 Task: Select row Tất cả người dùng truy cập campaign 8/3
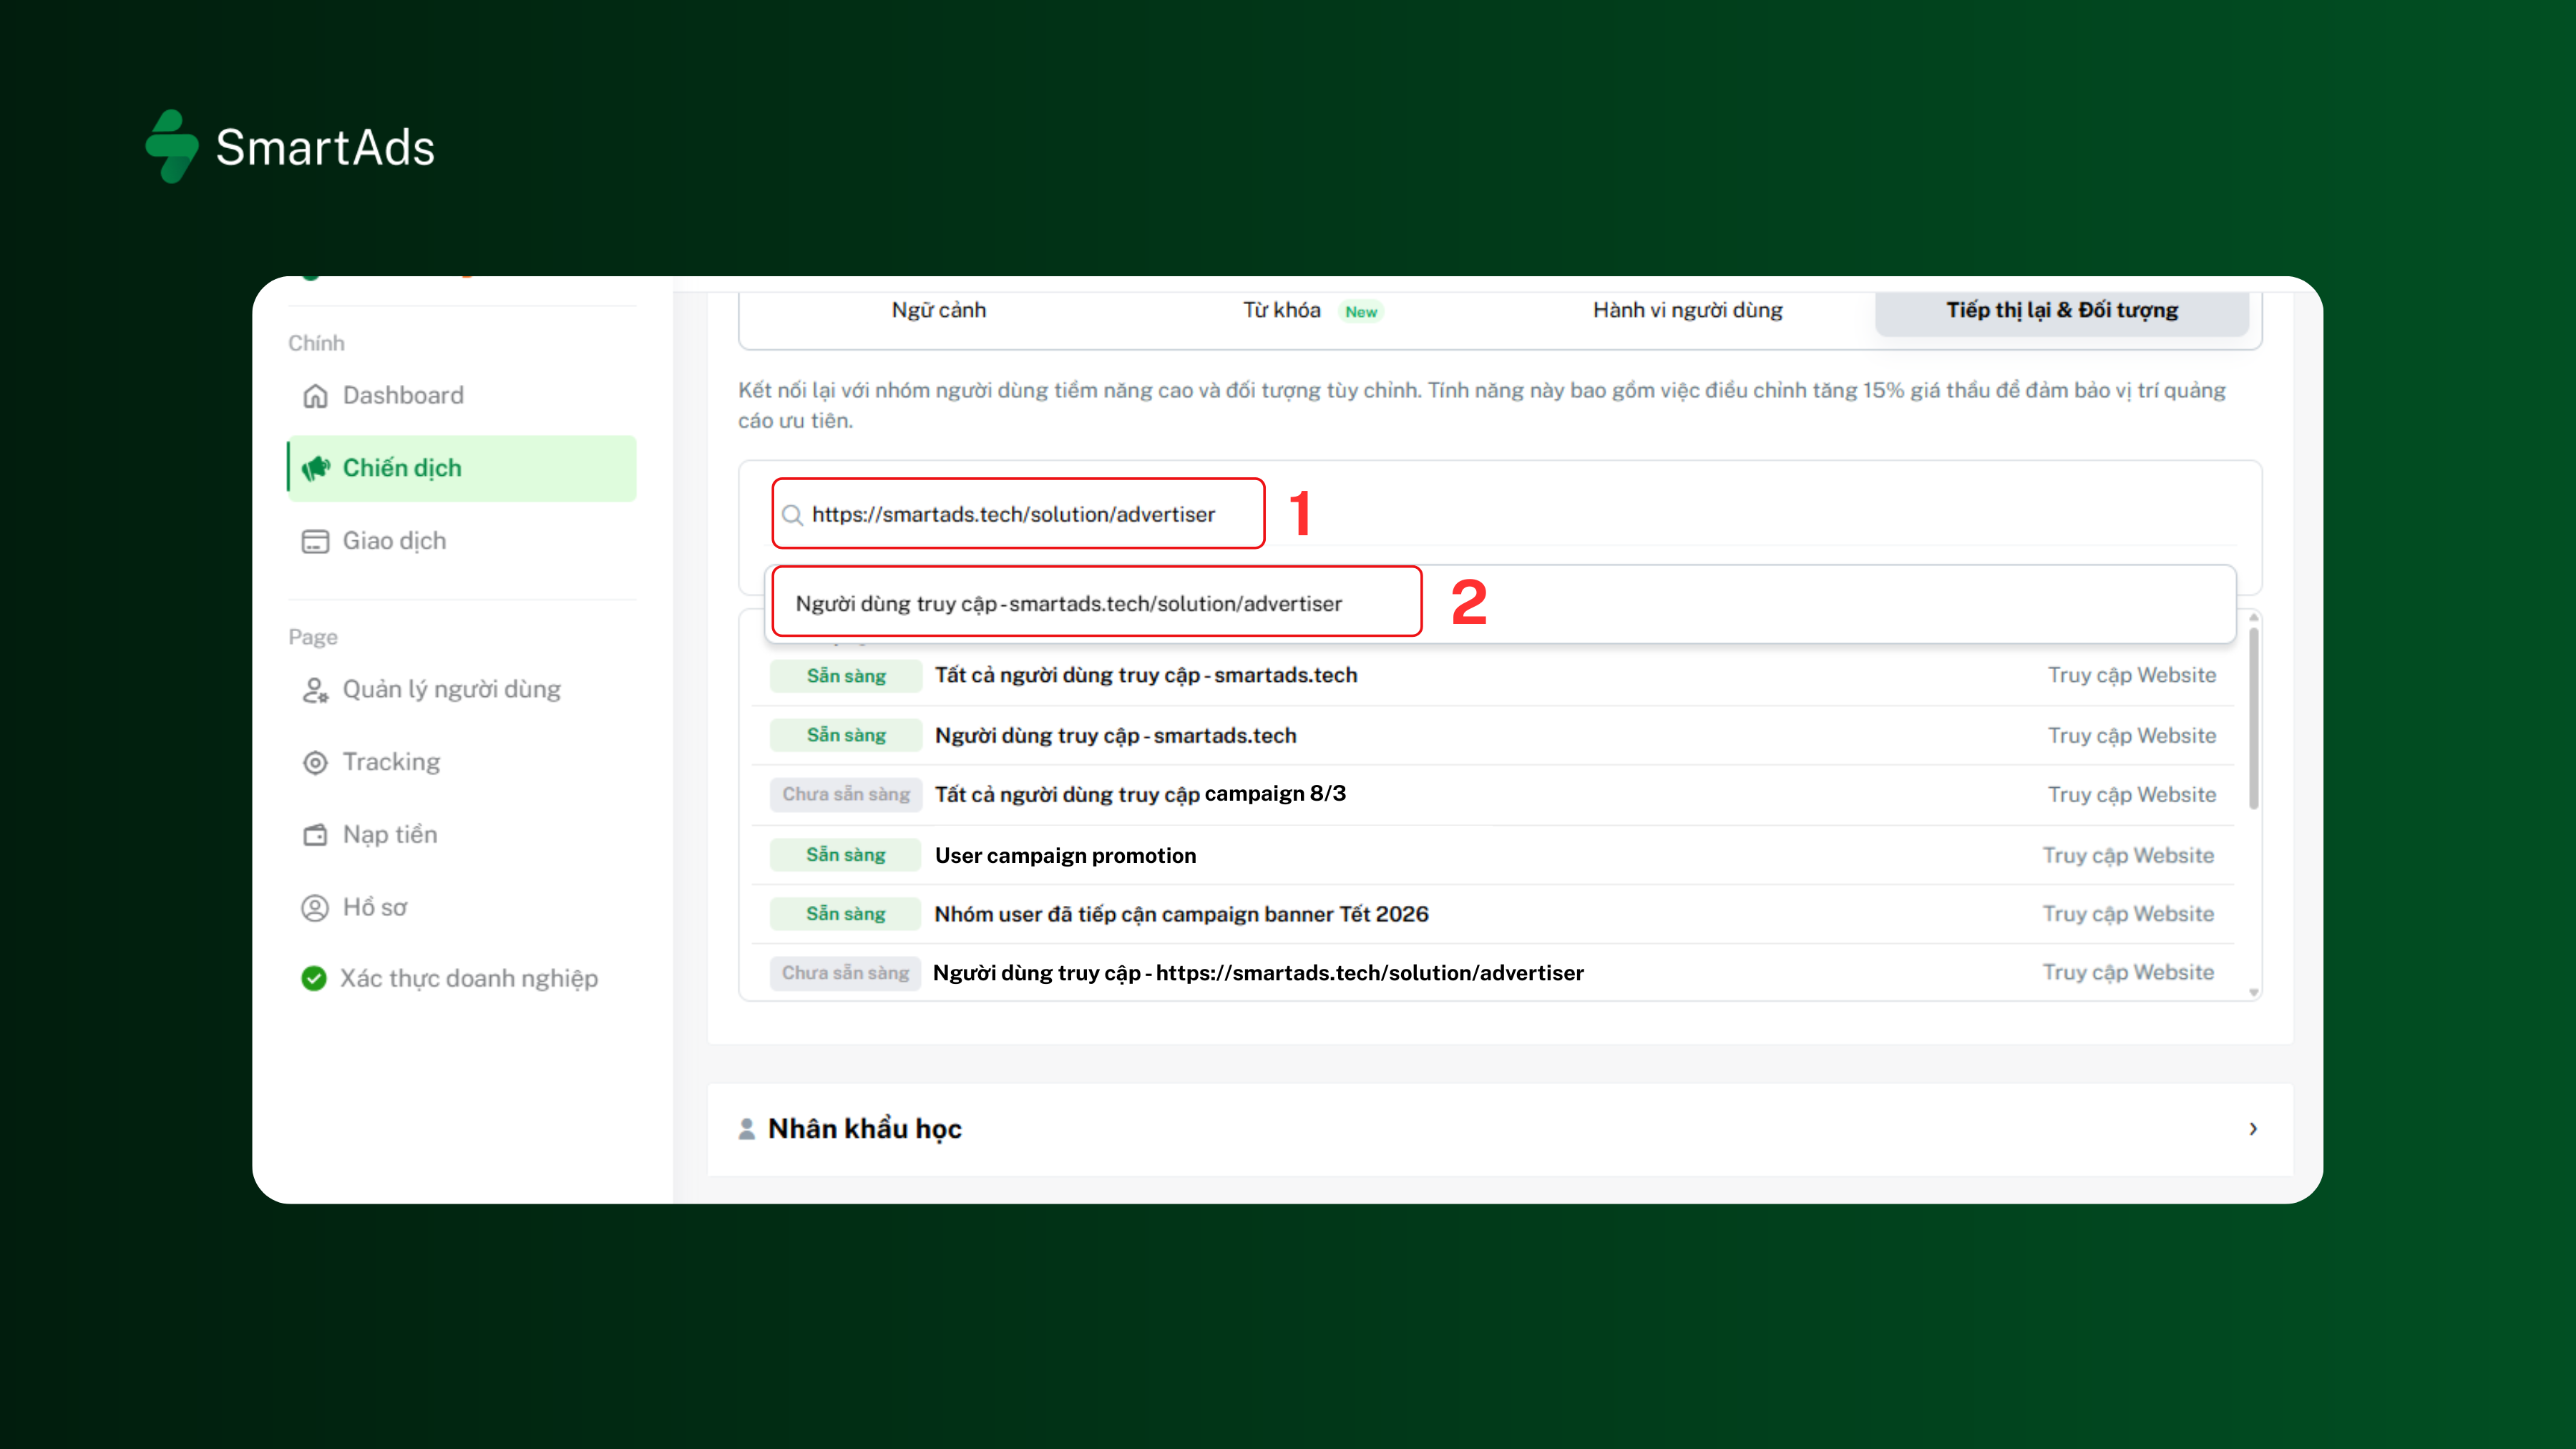[1494, 795]
